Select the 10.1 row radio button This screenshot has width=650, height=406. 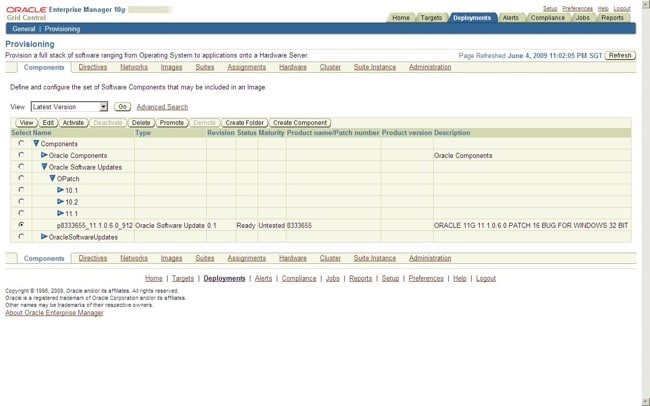[21, 190]
